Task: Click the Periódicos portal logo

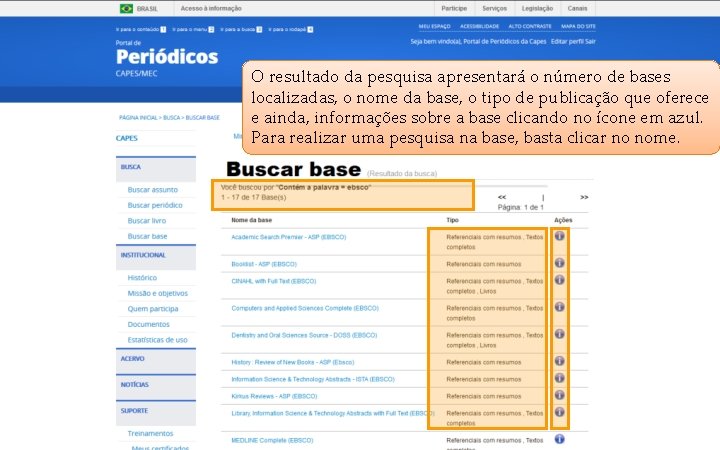Action: point(167,58)
